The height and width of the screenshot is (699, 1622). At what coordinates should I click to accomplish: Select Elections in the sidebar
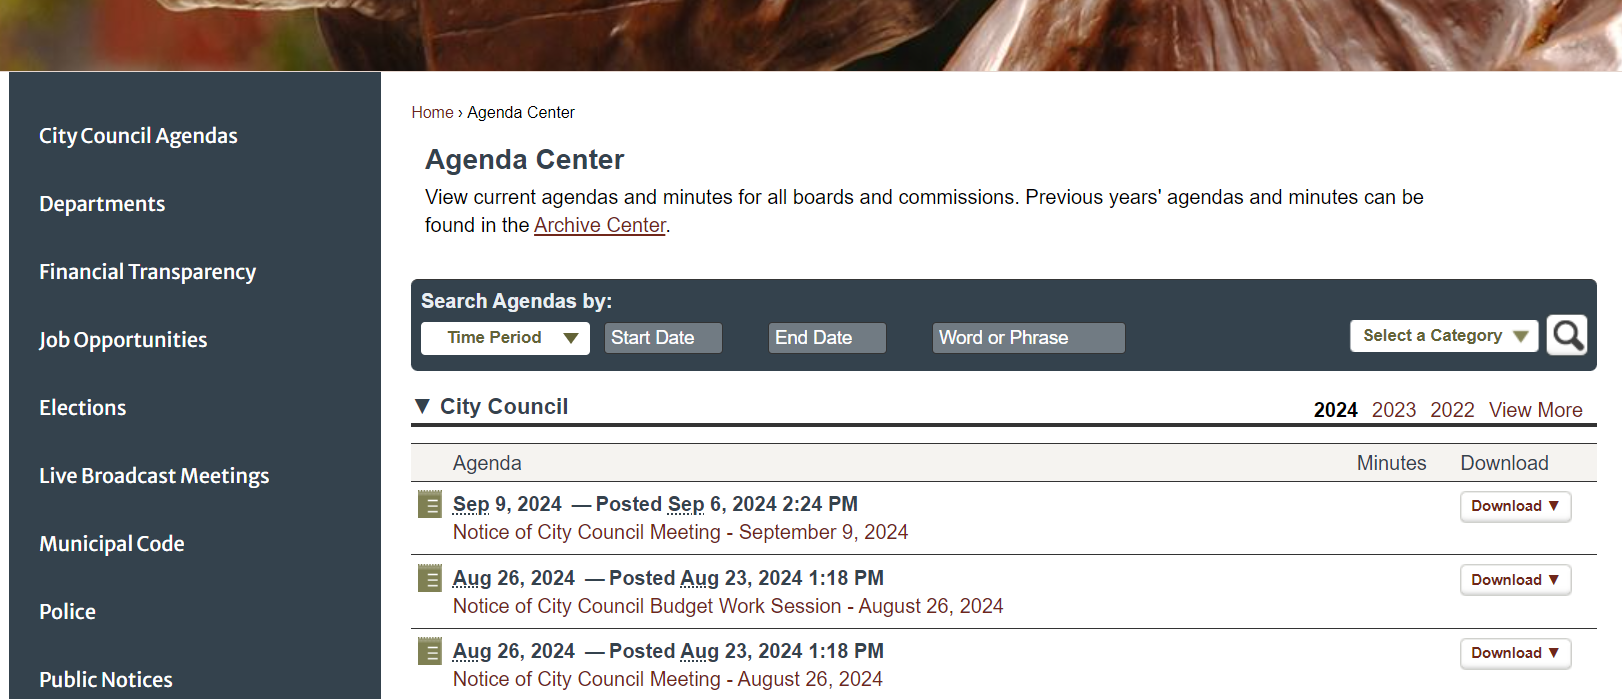click(x=82, y=407)
